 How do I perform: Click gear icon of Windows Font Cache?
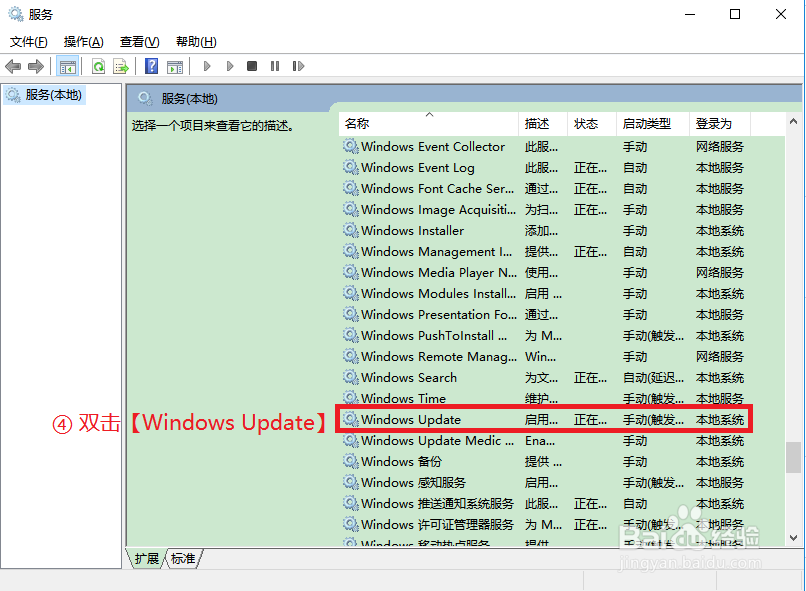[351, 189]
